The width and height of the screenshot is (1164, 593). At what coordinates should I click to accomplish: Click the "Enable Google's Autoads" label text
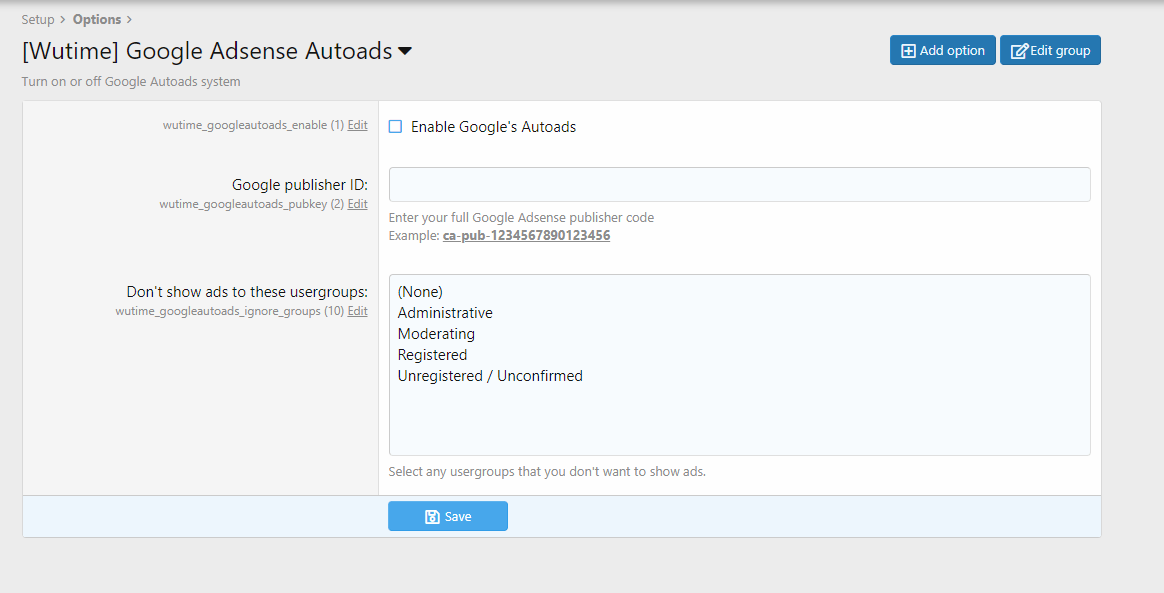(493, 127)
